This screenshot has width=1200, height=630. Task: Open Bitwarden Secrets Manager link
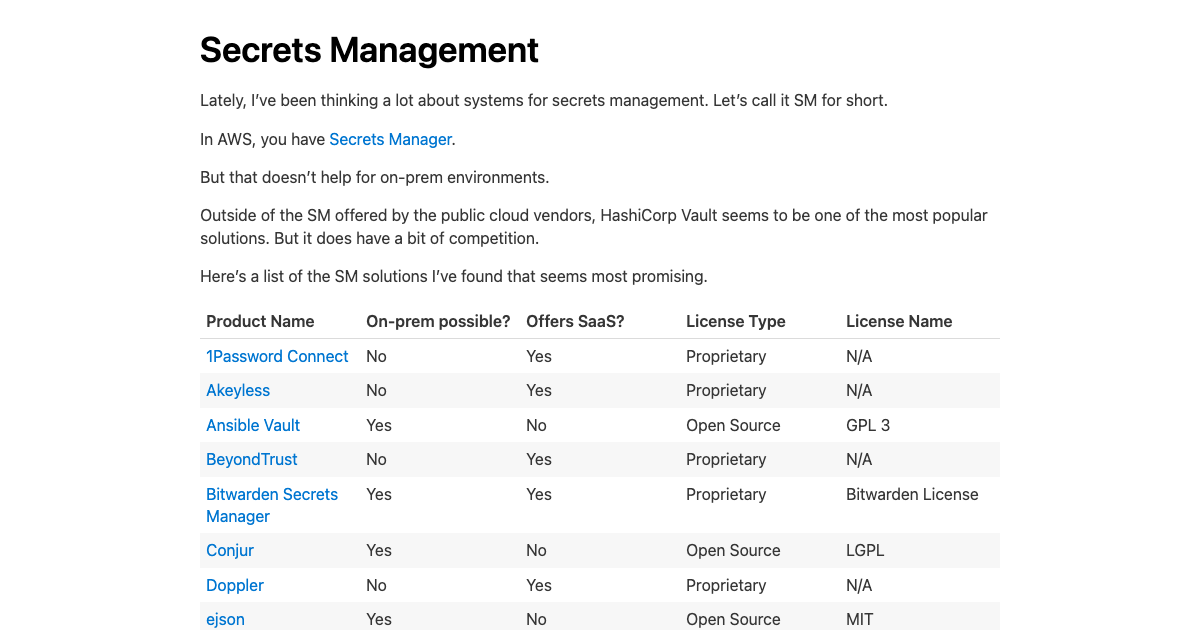(272, 505)
